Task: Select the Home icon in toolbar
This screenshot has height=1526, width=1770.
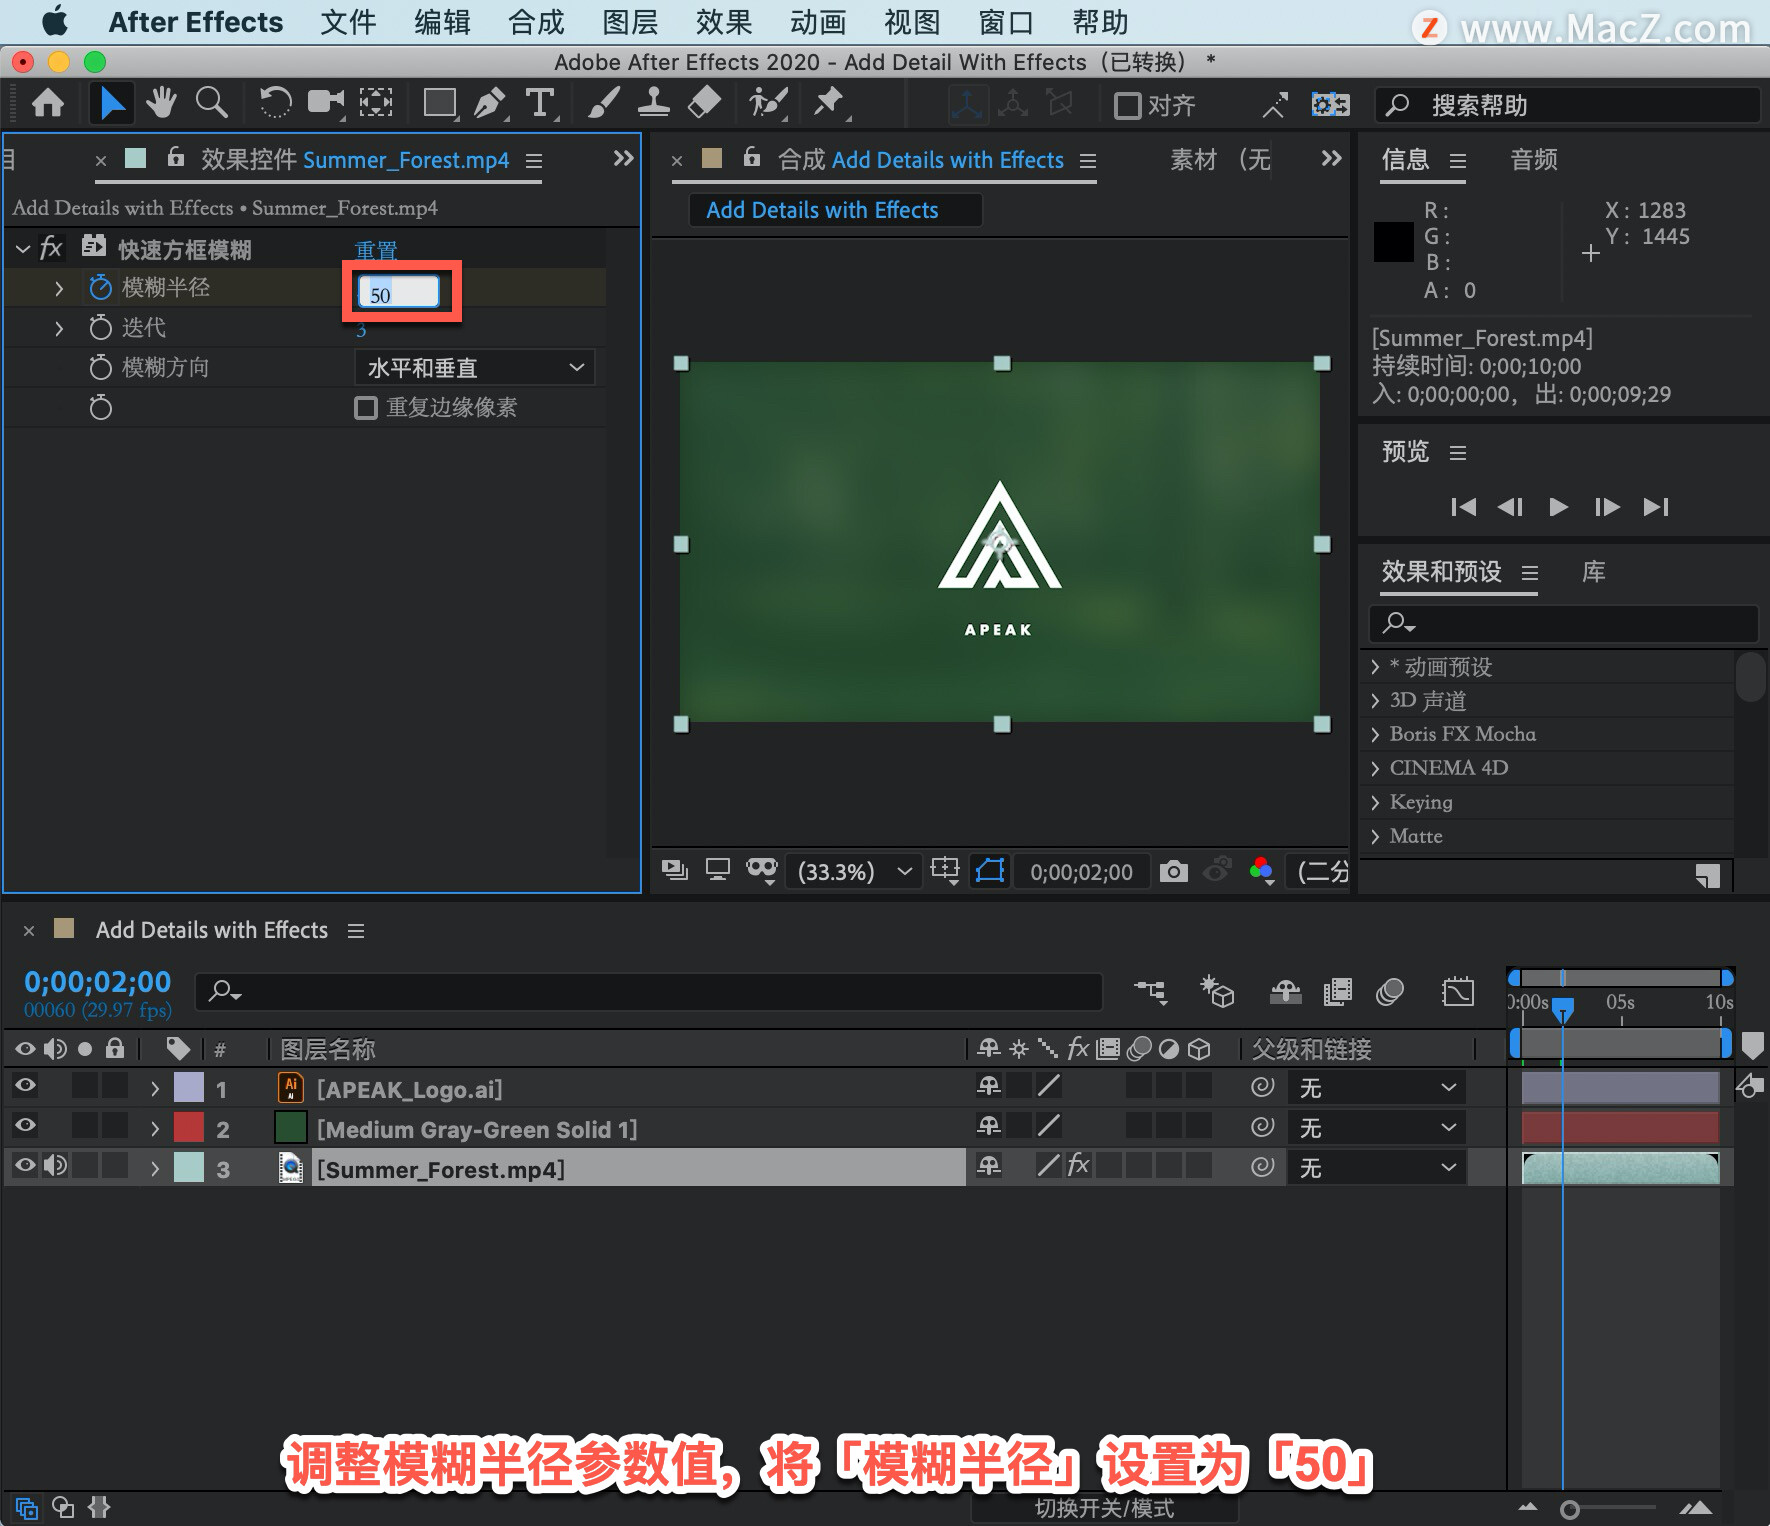Action: pos(48,103)
